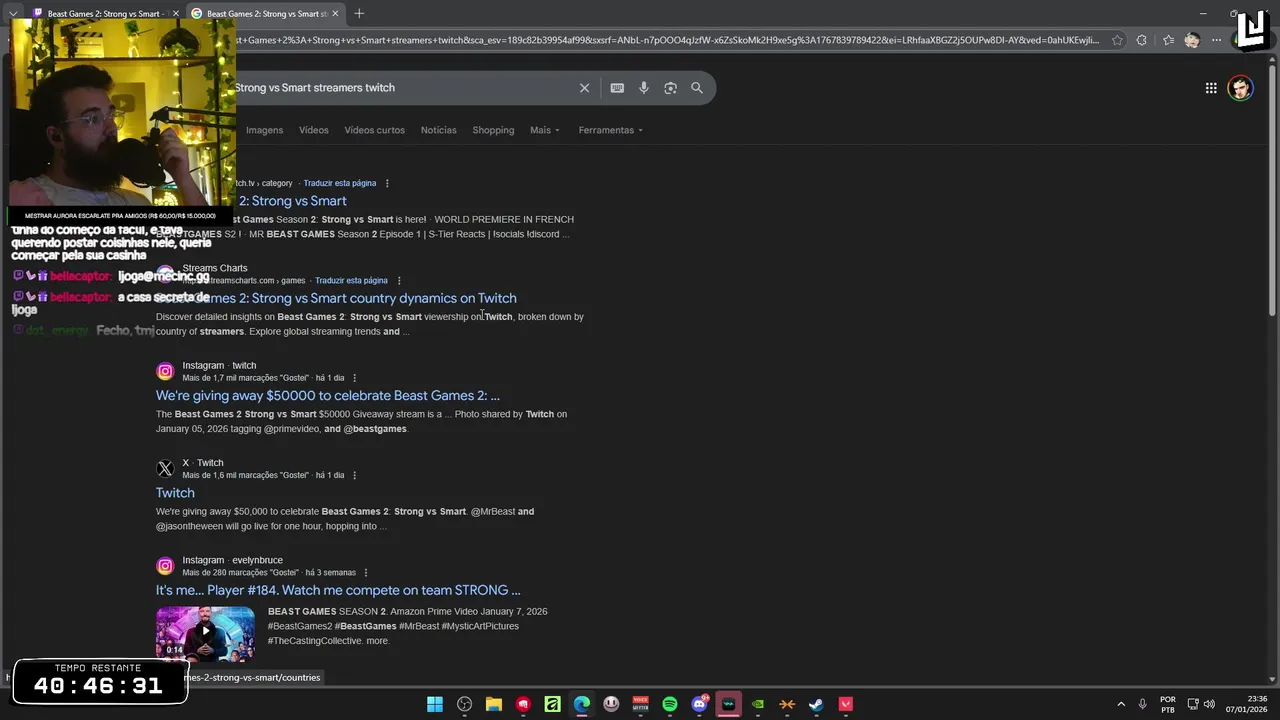Close the first Beast Games tab
The image size is (1280, 720).
click(x=176, y=14)
